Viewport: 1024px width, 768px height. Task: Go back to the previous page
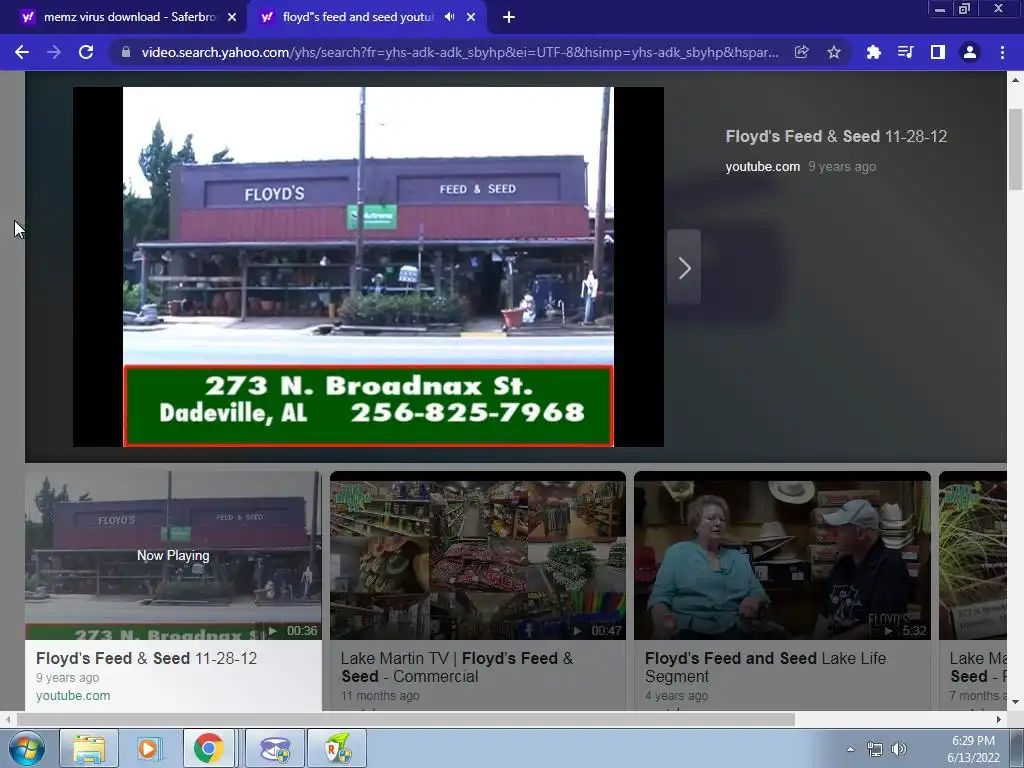click(x=22, y=52)
